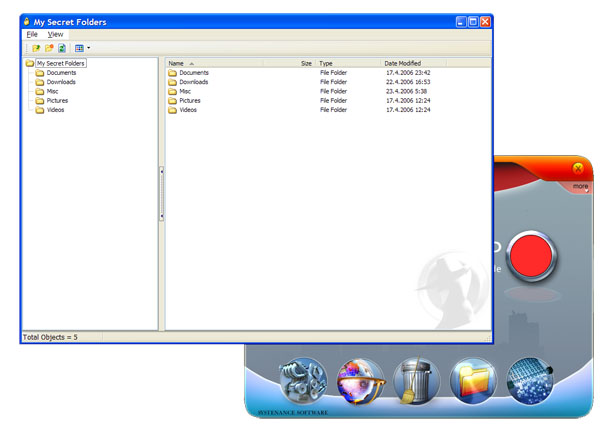This screenshot has height=427, width=600.
Task: Sort by the Name column header
Action: (x=214, y=63)
